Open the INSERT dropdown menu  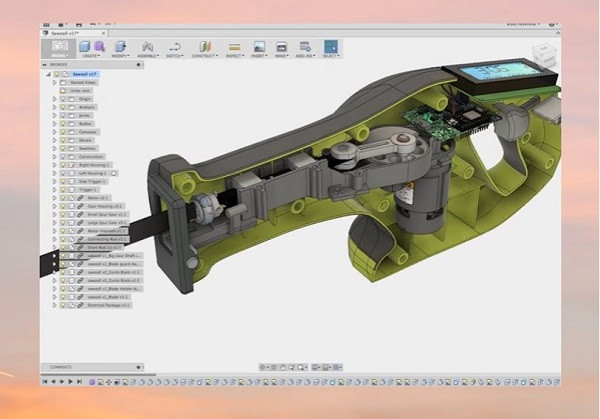[259, 56]
